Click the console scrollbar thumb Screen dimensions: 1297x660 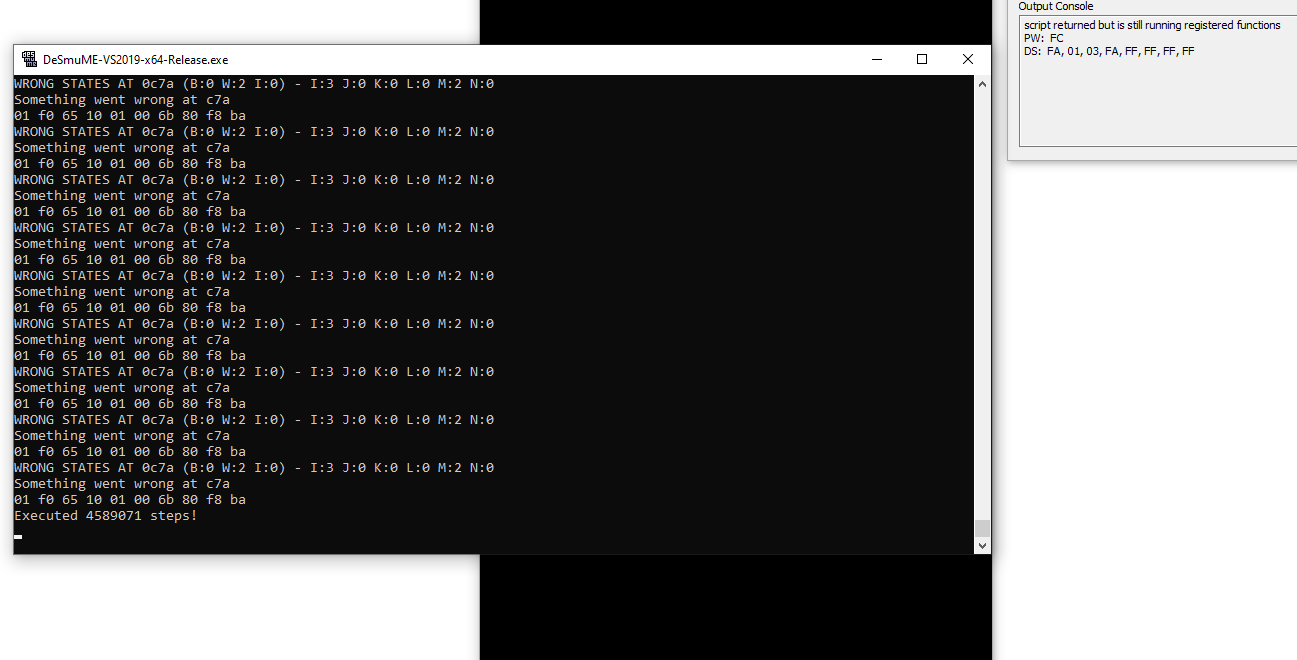click(x=982, y=528)
